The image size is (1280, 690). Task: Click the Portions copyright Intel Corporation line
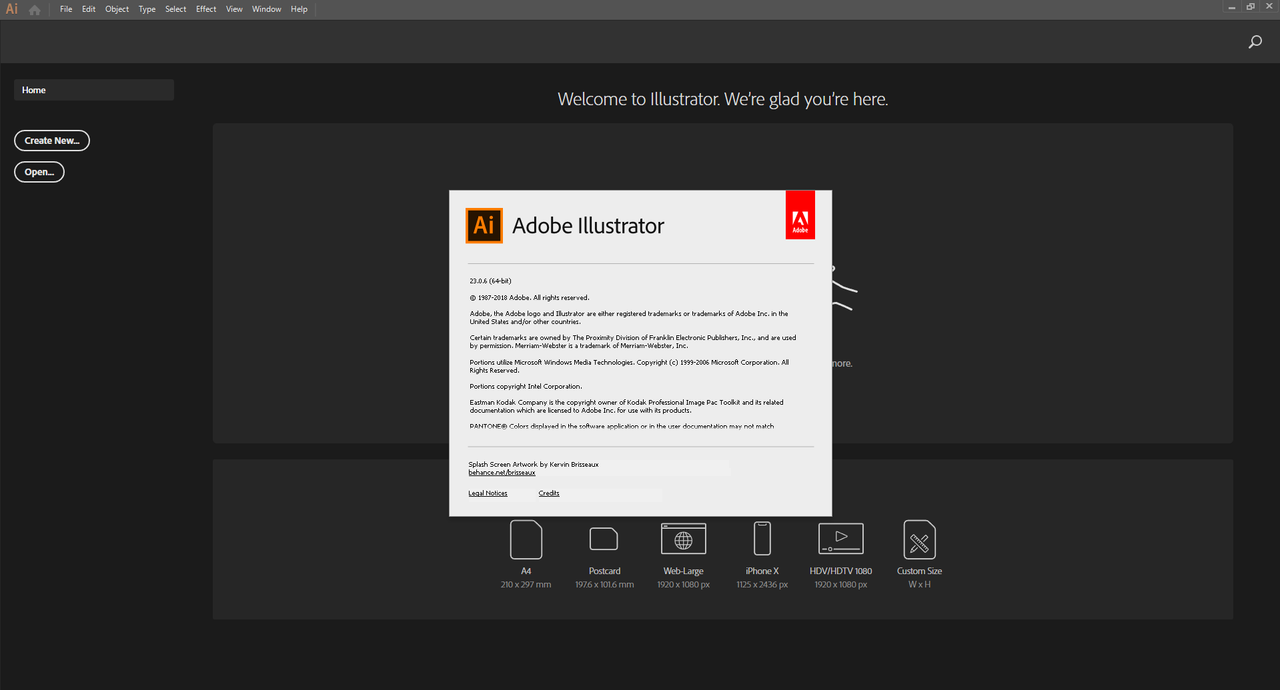(x=526, y=386)
